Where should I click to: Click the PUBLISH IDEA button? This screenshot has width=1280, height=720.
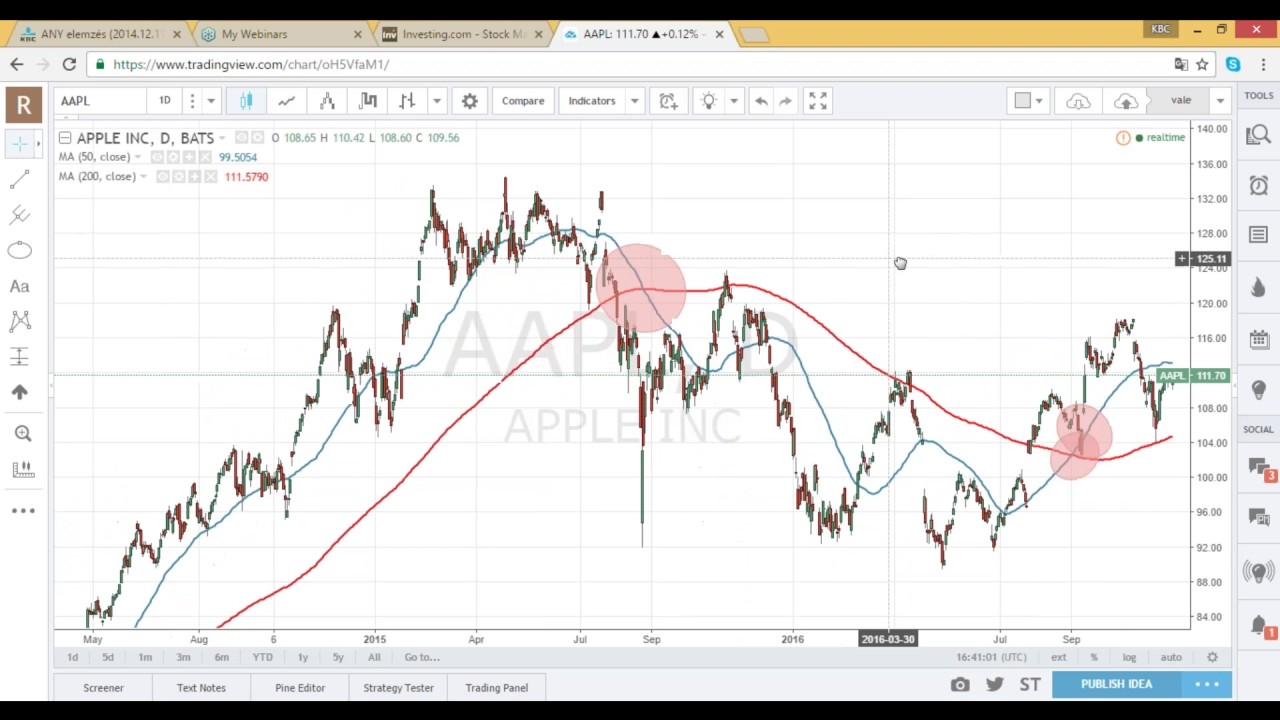pos(1116,685)
